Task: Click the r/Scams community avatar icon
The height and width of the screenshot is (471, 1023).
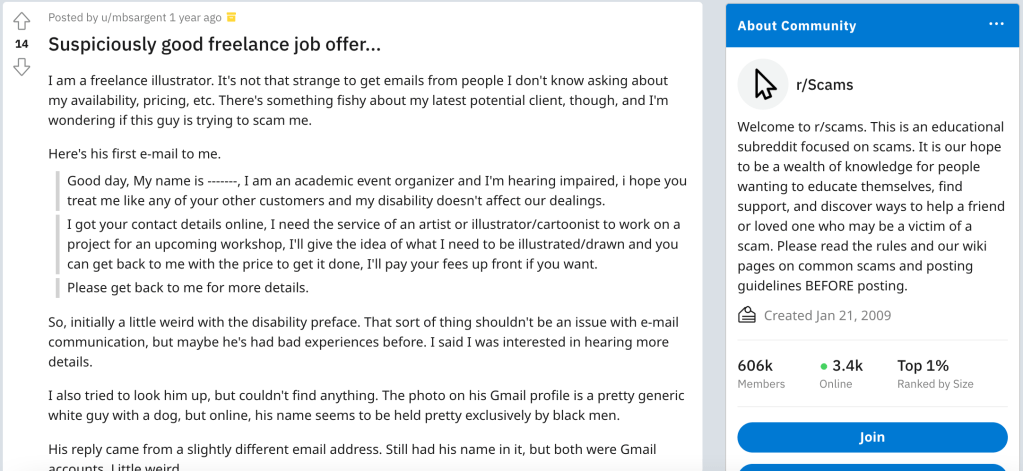Action: (x=763, y=84)
